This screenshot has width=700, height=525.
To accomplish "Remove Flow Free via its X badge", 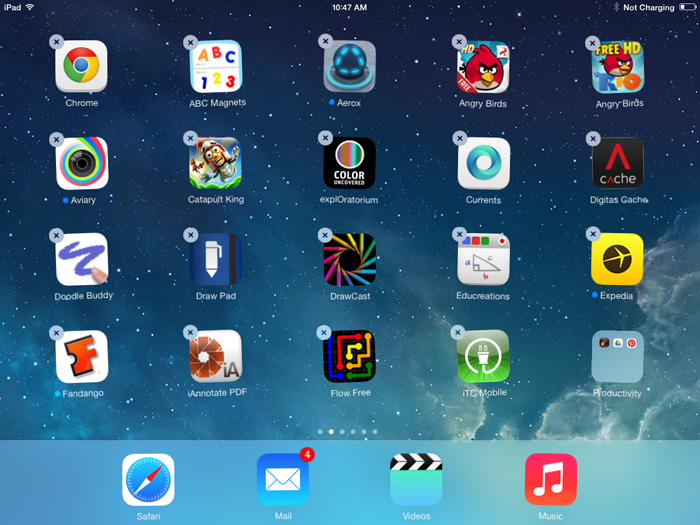I will pyautogui.click(x=324, y=332).
